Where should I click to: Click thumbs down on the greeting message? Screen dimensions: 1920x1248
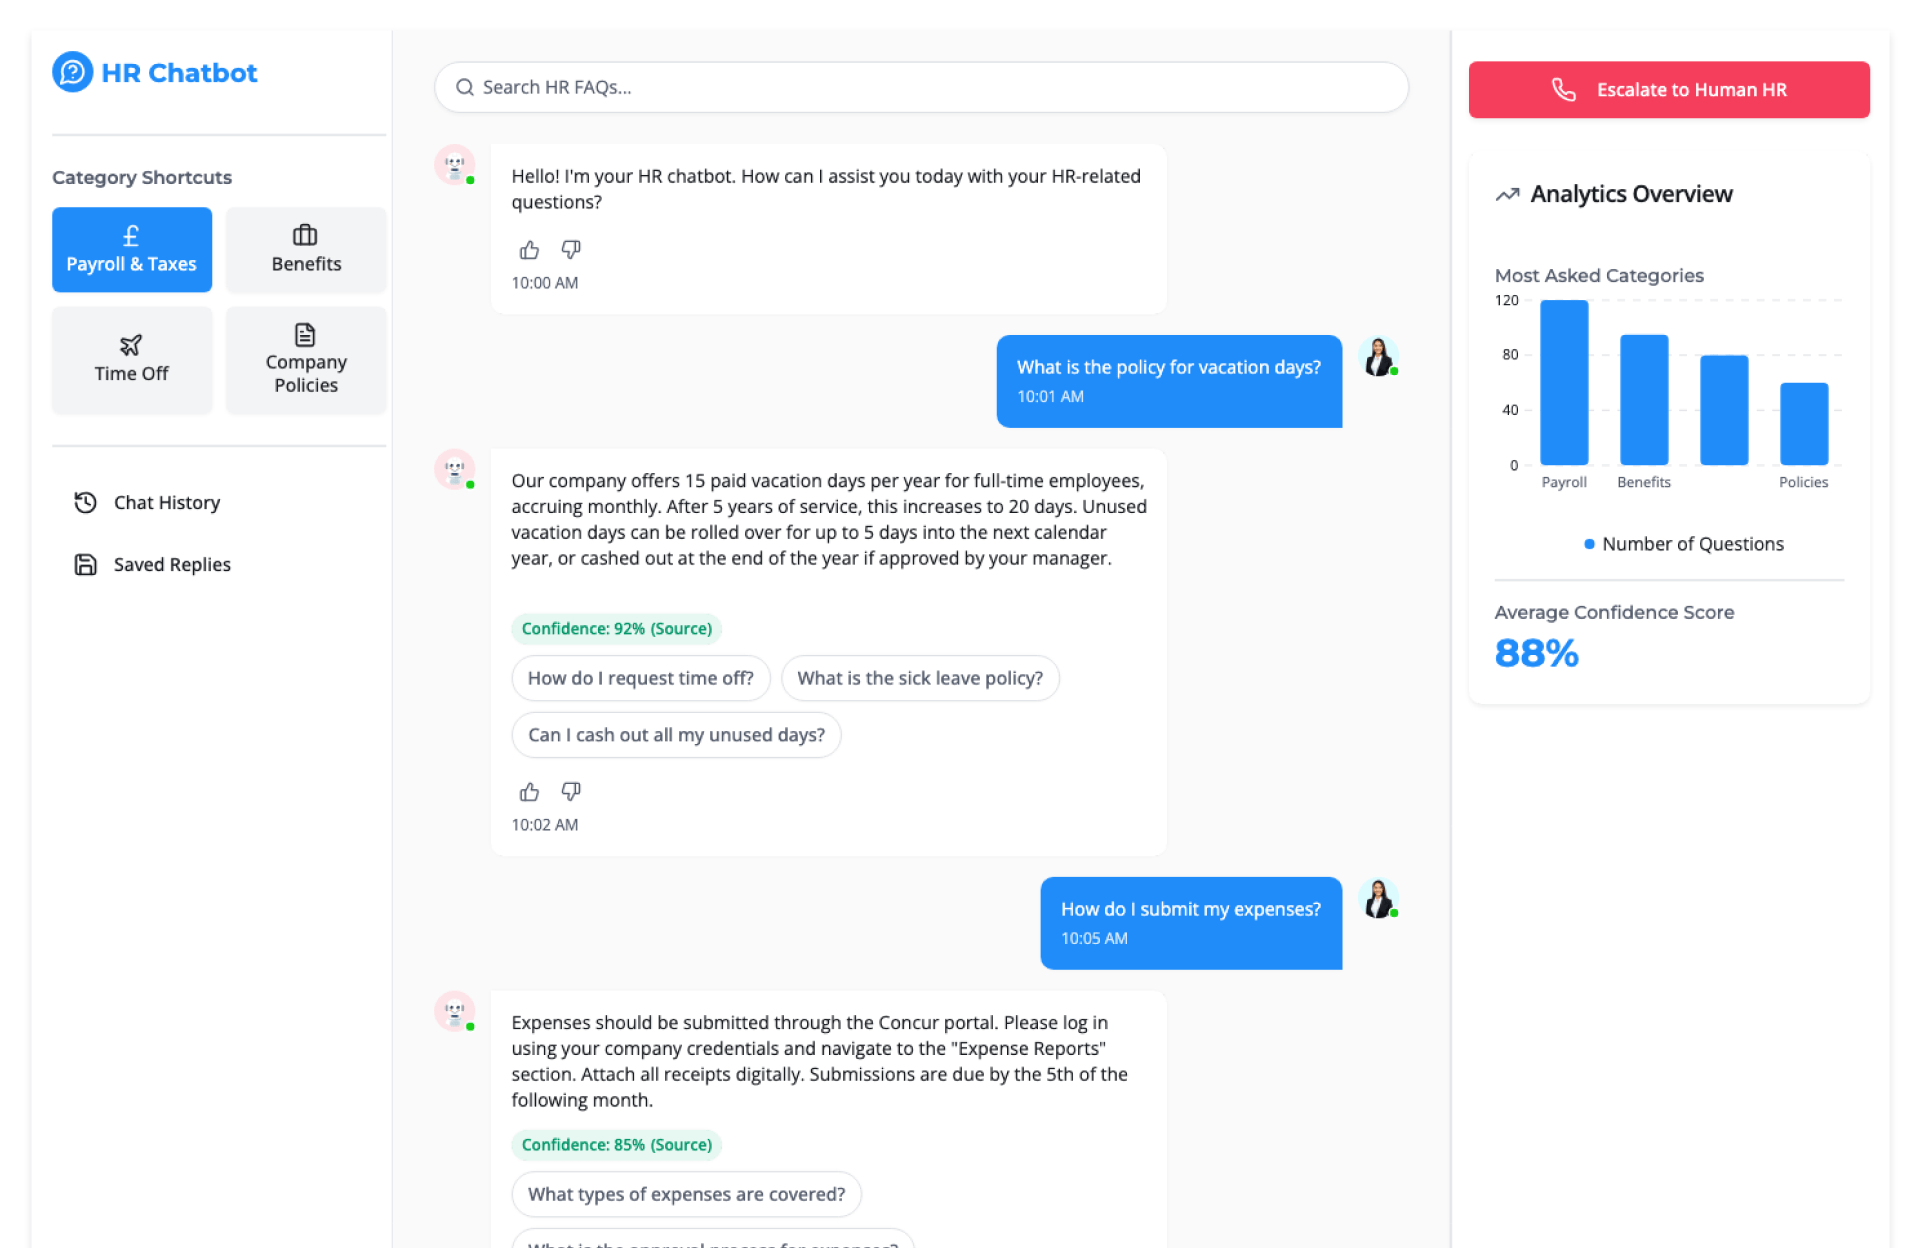tap(571, 249)
